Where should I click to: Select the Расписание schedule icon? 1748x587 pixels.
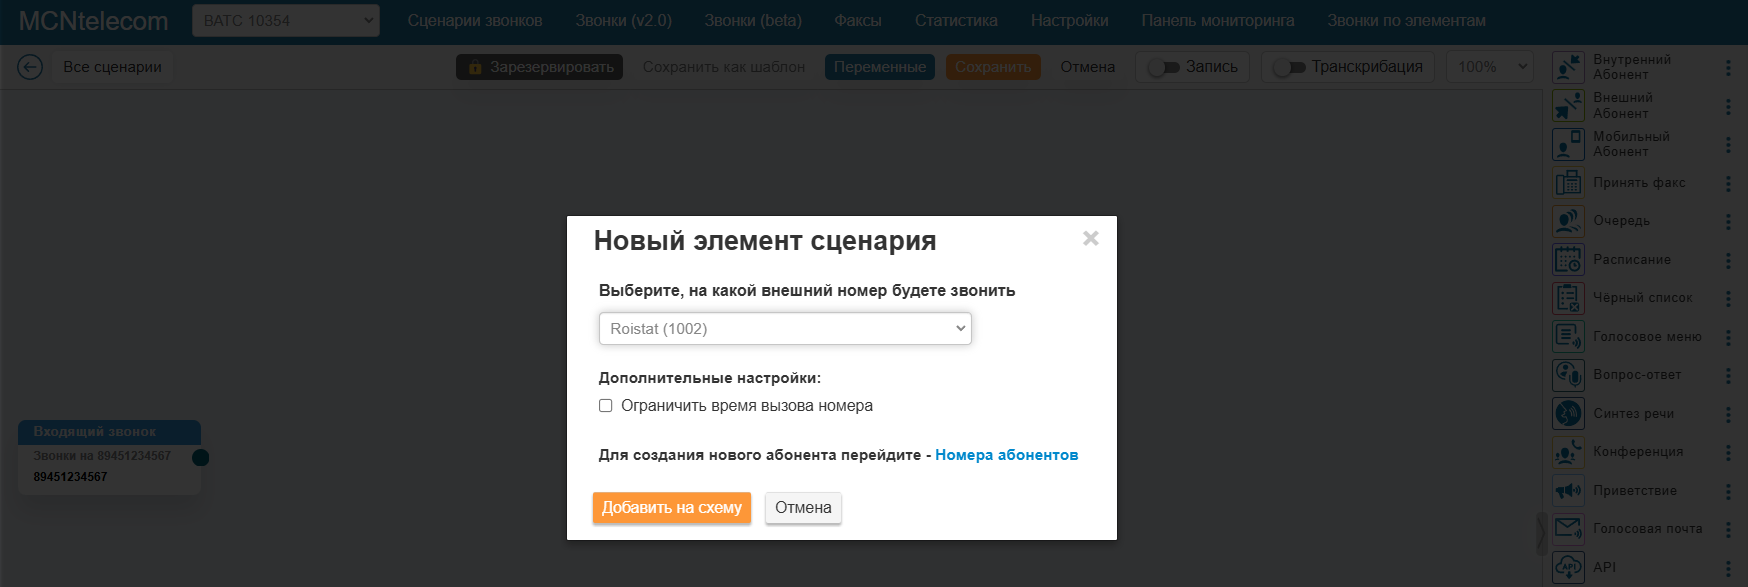pyautogui.click(x=1568, y=260)
